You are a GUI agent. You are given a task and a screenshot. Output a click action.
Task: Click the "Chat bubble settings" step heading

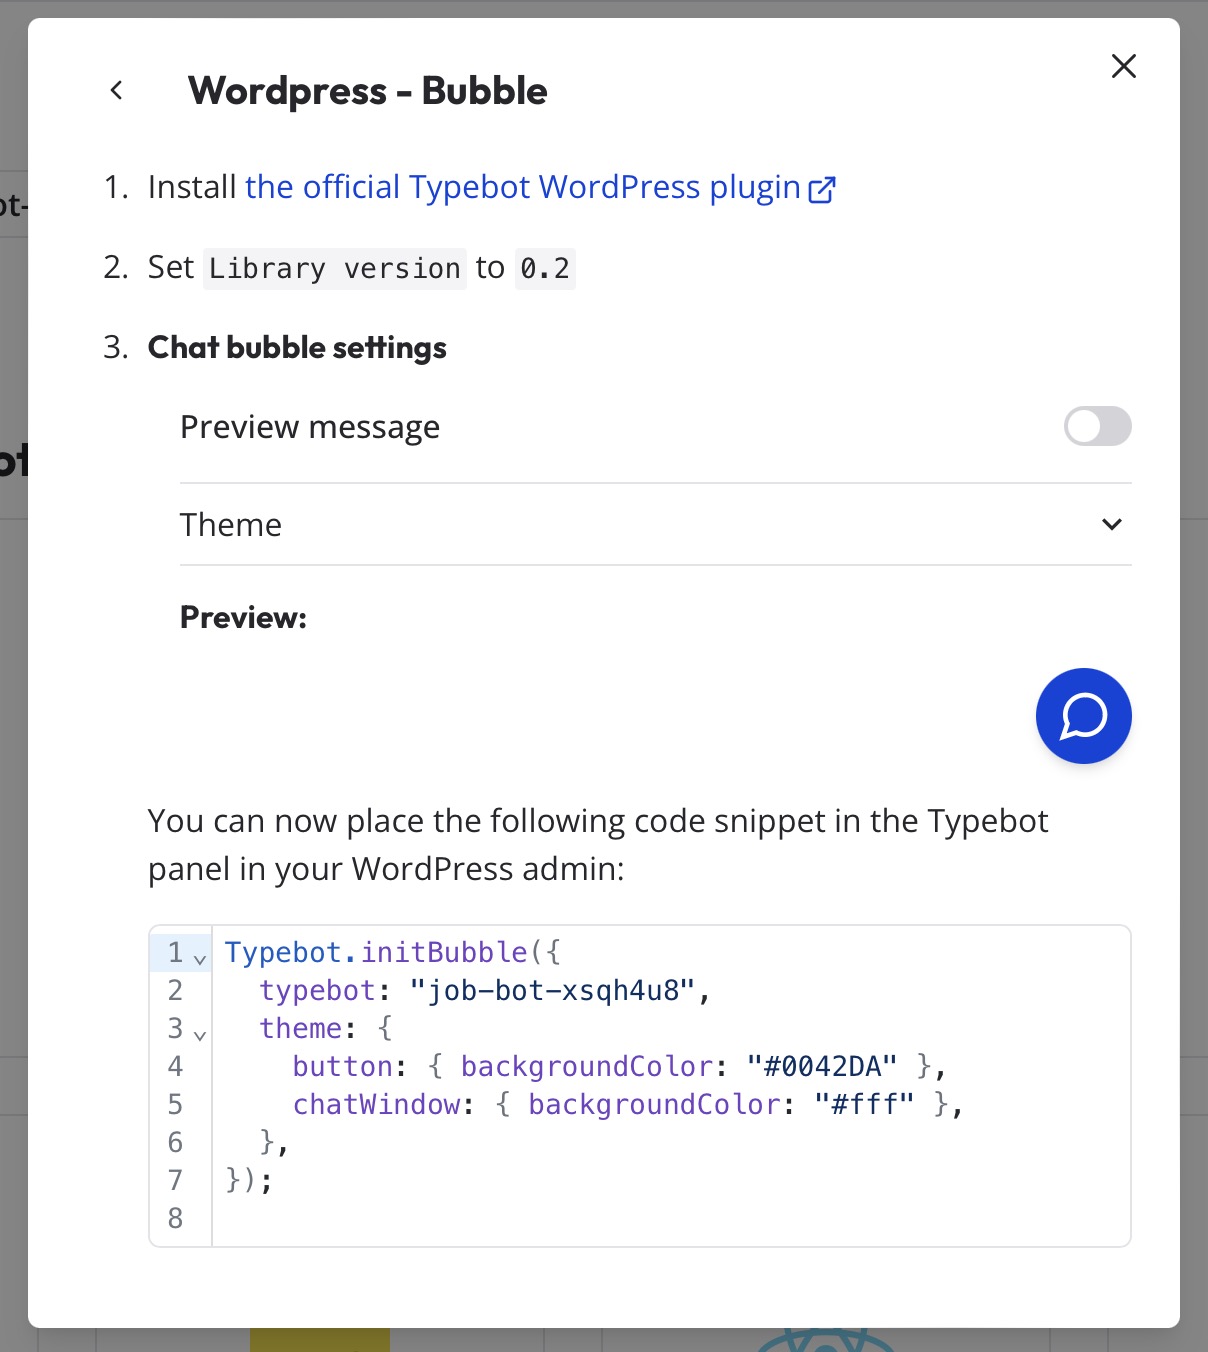(296, 347)
